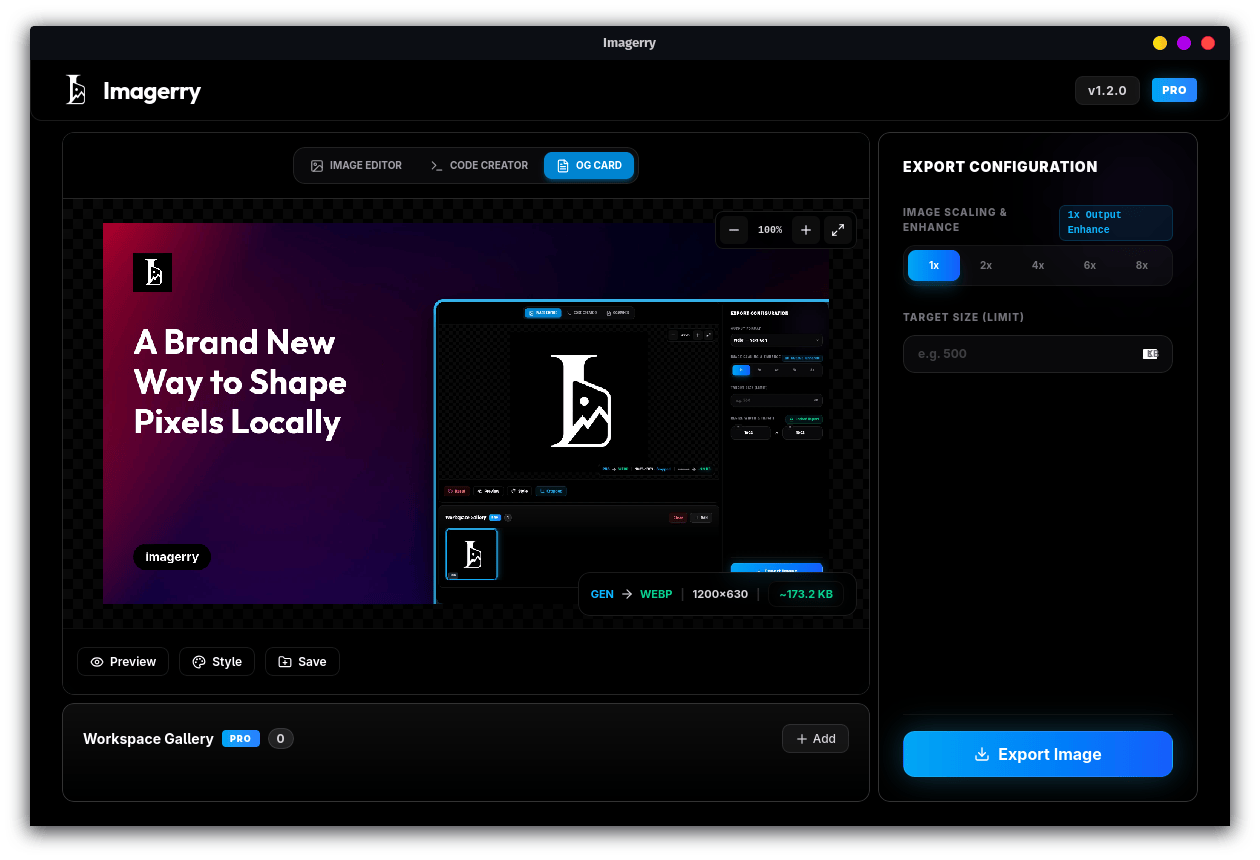Focus the Target Size limit field
Screen dimensions: 1260x860
click(x=1038, y=354)
